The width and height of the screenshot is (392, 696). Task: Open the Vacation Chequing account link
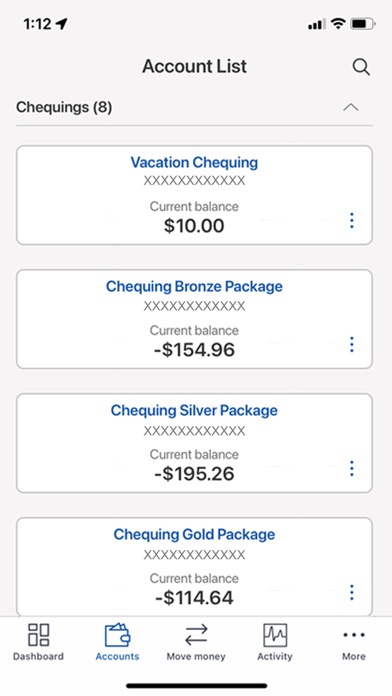(194, 162)
